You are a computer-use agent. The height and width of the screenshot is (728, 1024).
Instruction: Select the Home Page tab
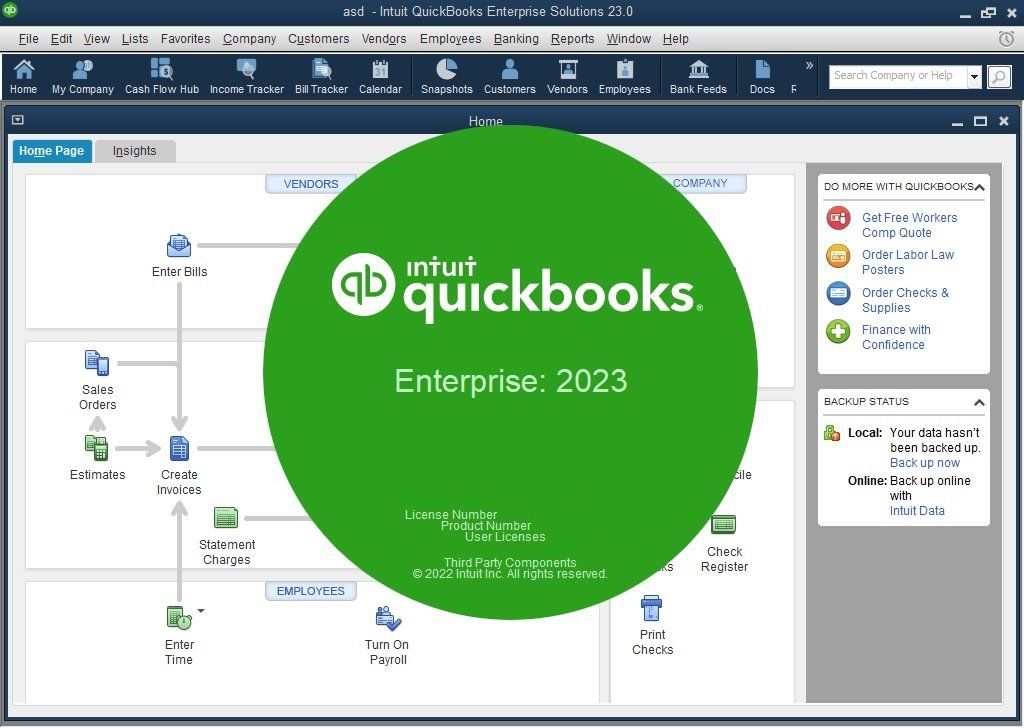[x=52, y=151]
